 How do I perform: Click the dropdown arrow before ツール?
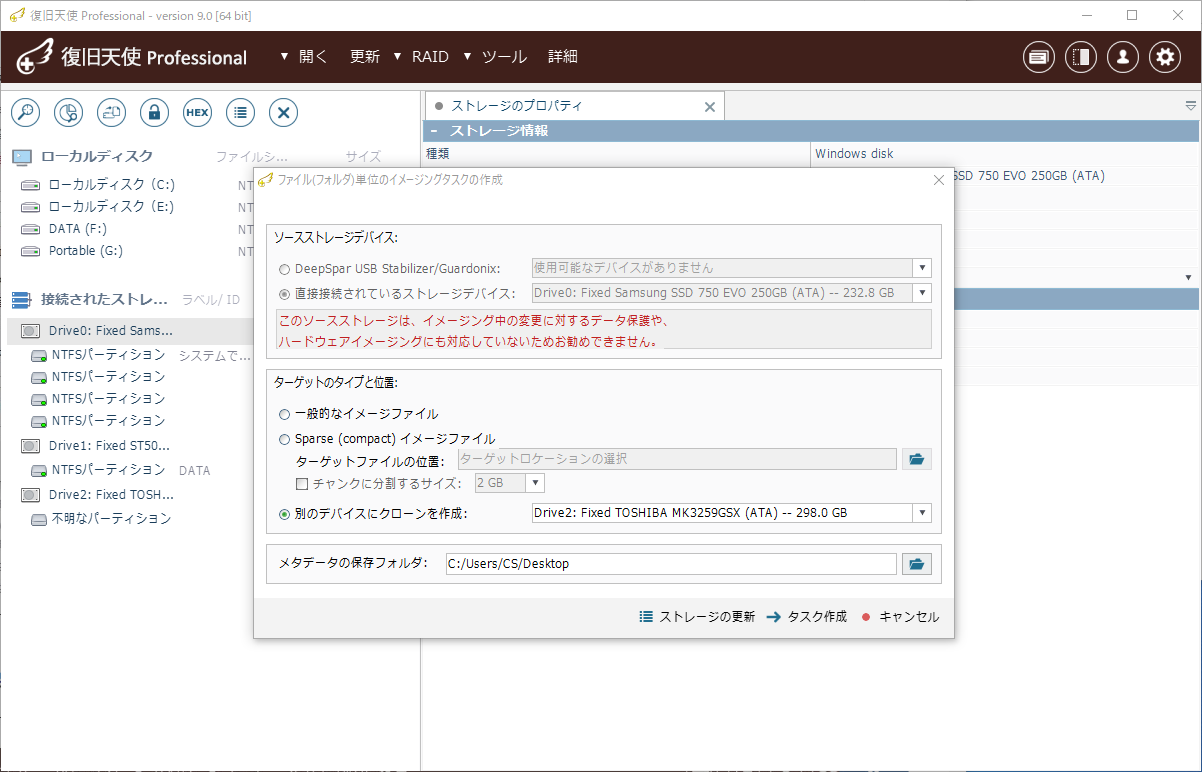click(467, 57)
